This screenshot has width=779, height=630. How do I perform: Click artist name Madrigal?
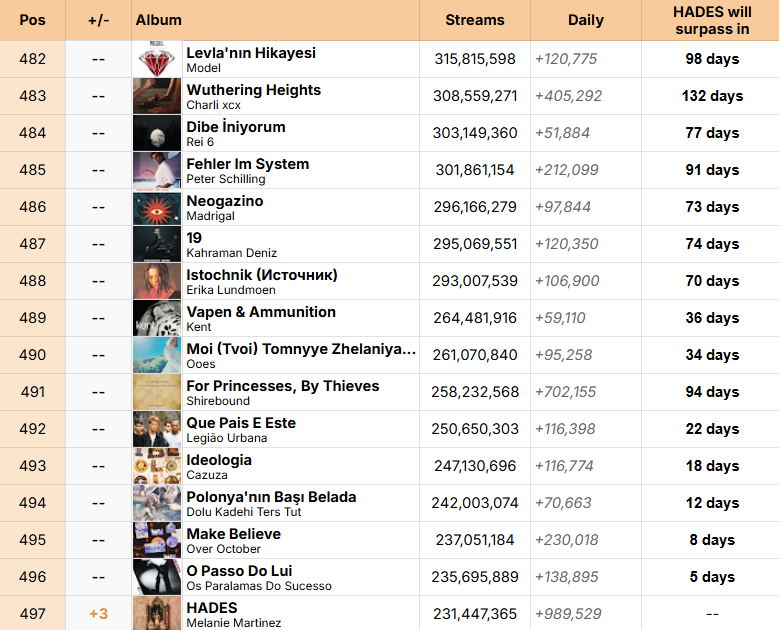pyautogui.click(x=210, y=216)
